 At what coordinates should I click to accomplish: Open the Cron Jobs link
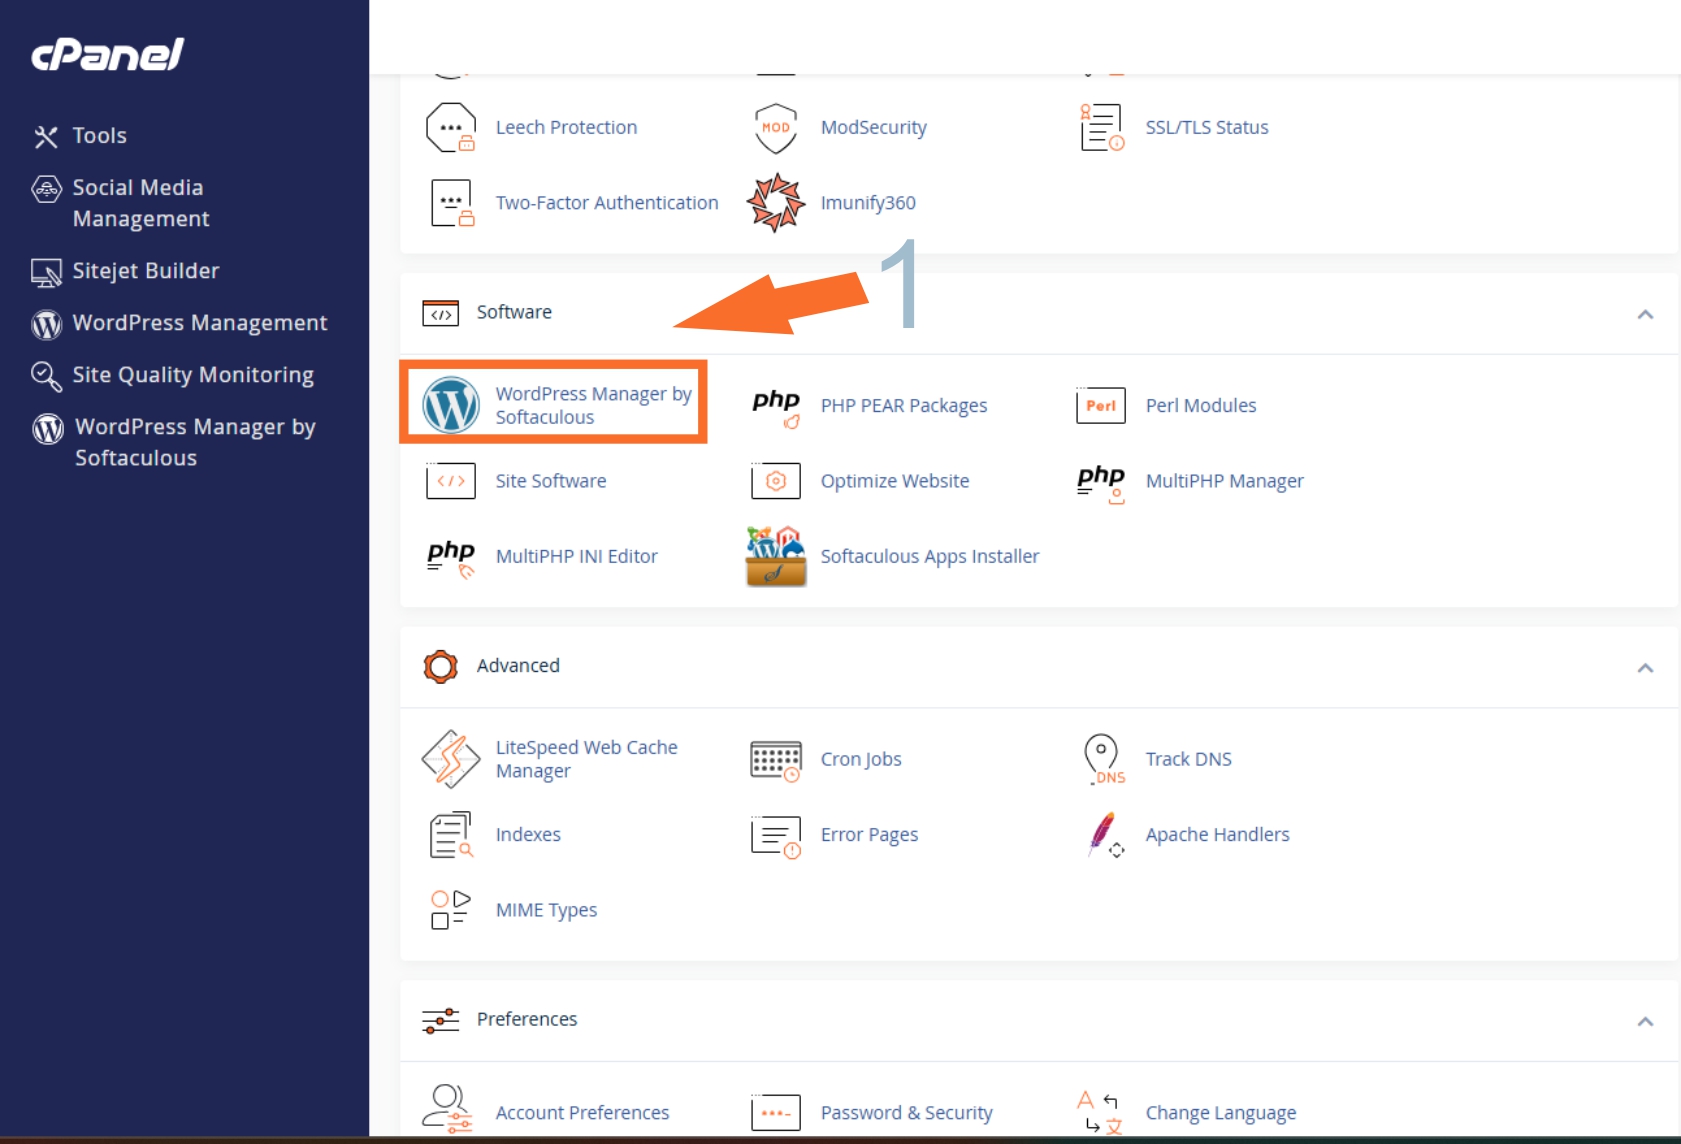(861, 759)
